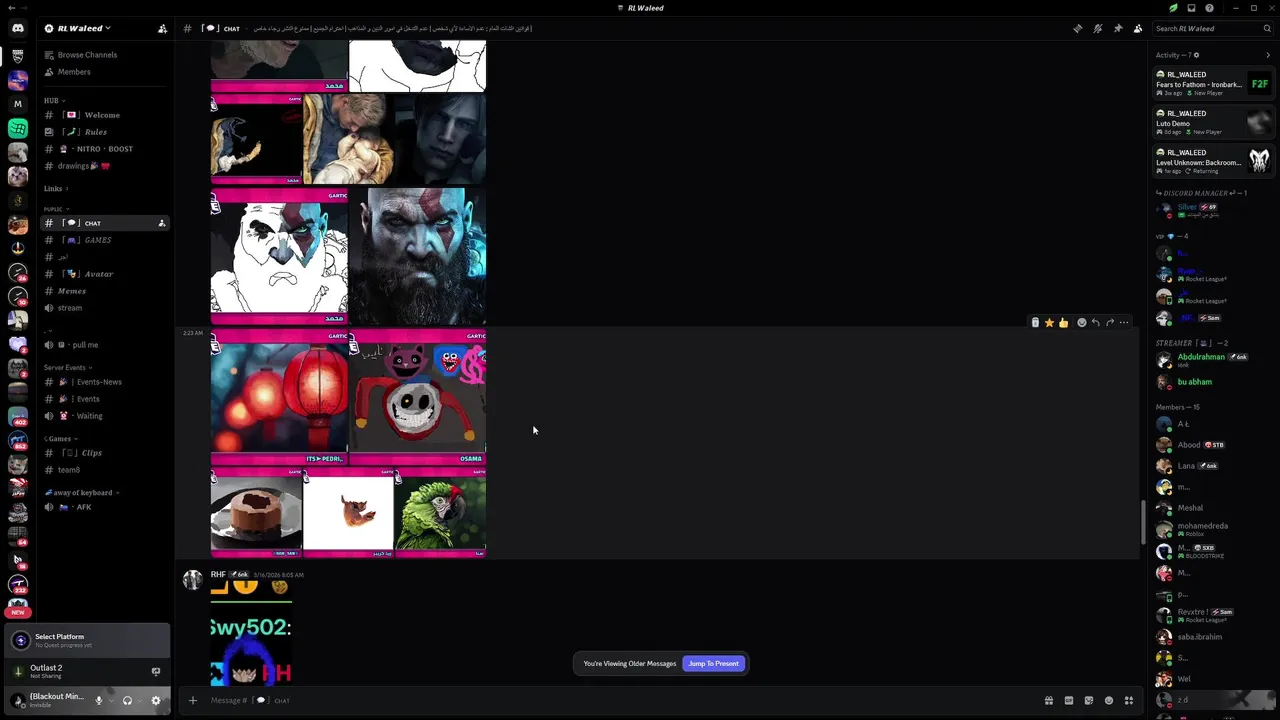Image resolution: width=1280 pixels, height=720 pixels.
Task: Open the Threads icon in channel header
Action: click(x=1077, y=28)
